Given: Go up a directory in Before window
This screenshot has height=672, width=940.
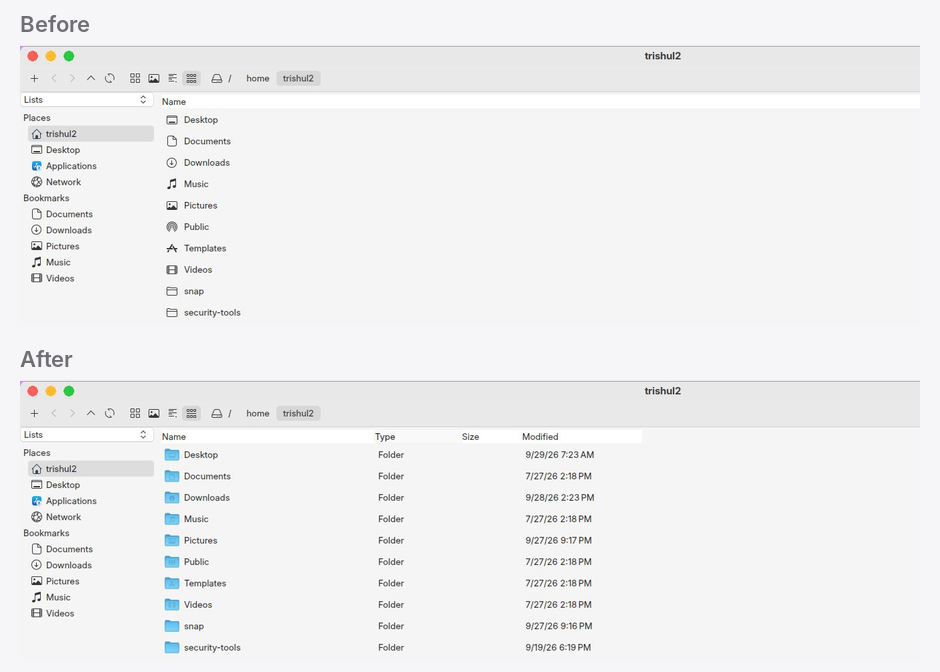Looking at the screenshot, I should [91, 79].
